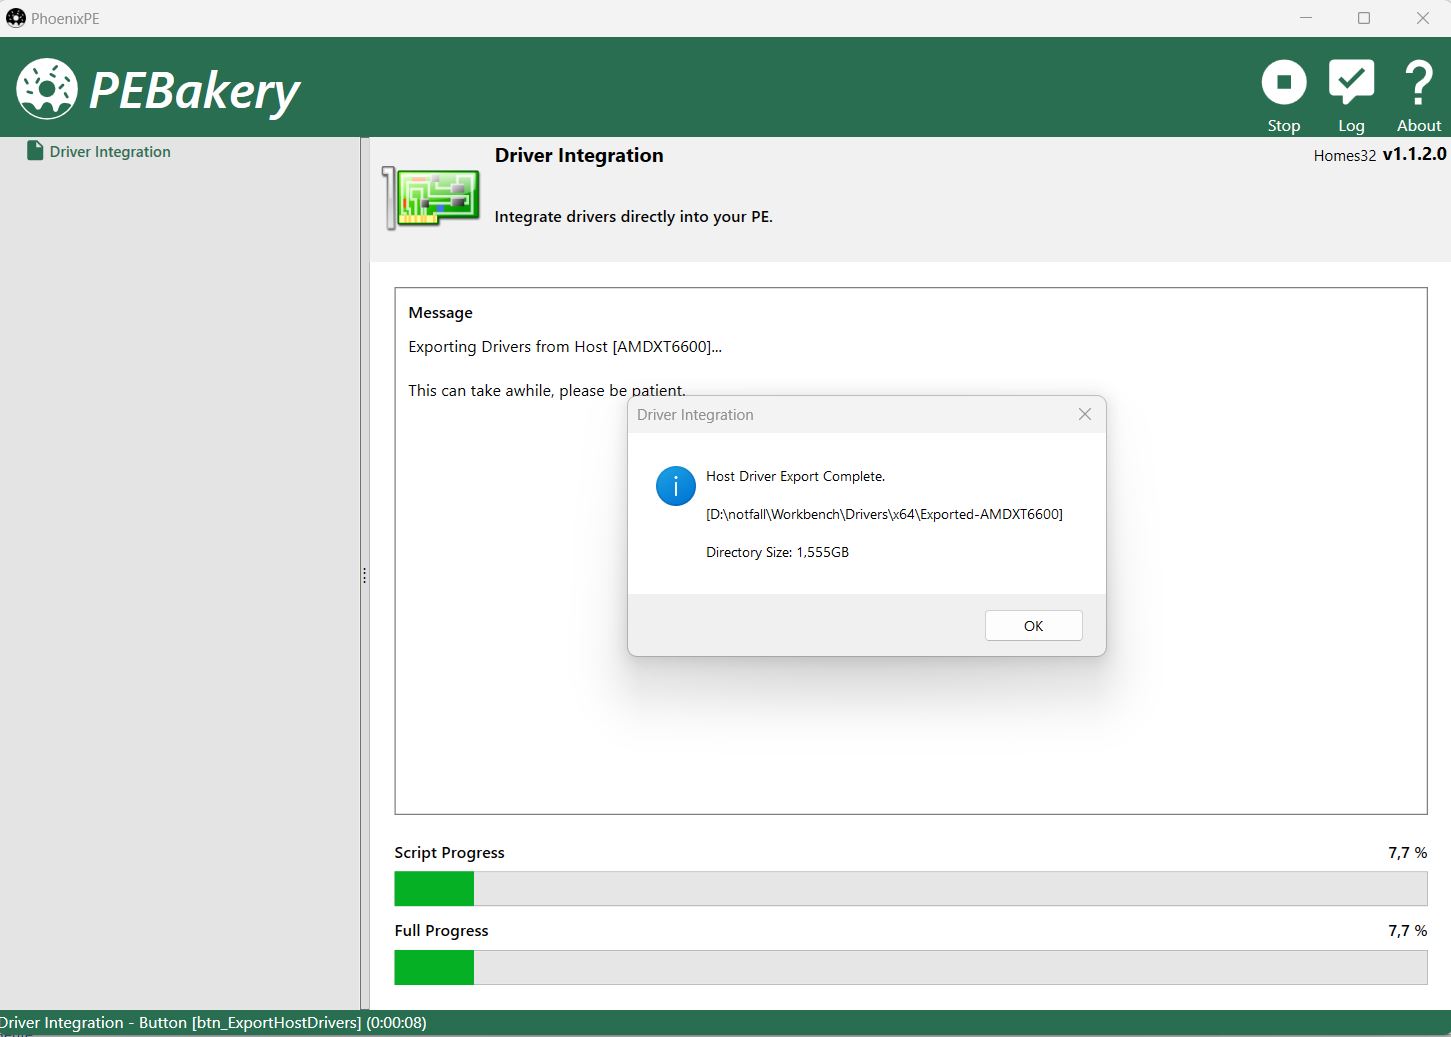
Task: Click the Message panel heading
Action: coord(440,313)
